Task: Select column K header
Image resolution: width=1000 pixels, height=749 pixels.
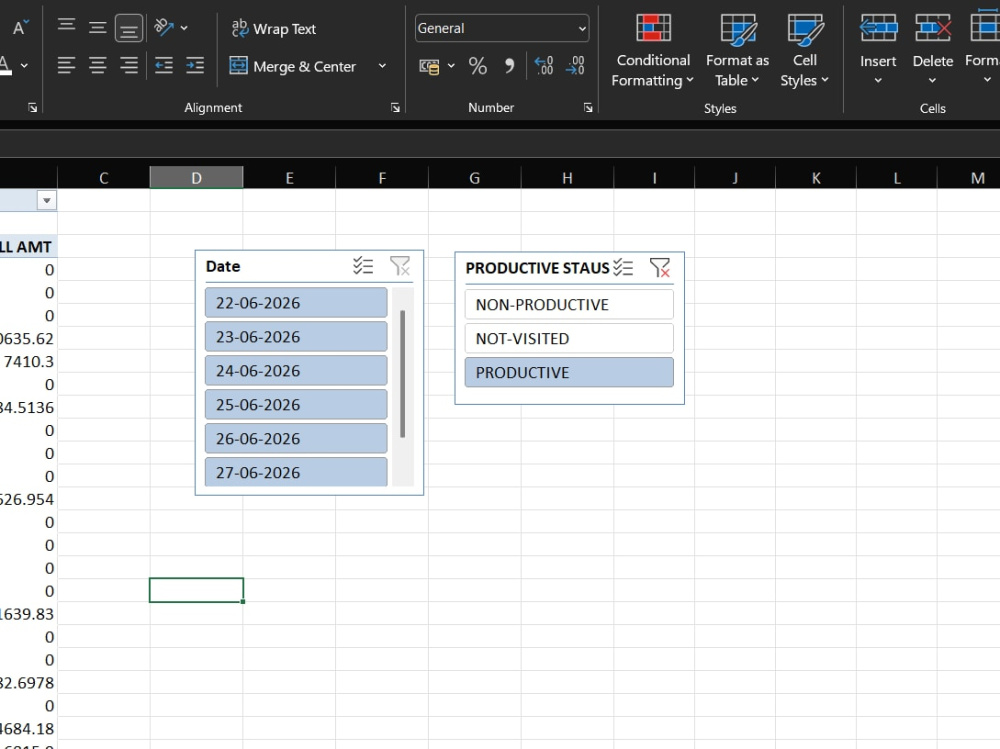Action: (816, 178)
